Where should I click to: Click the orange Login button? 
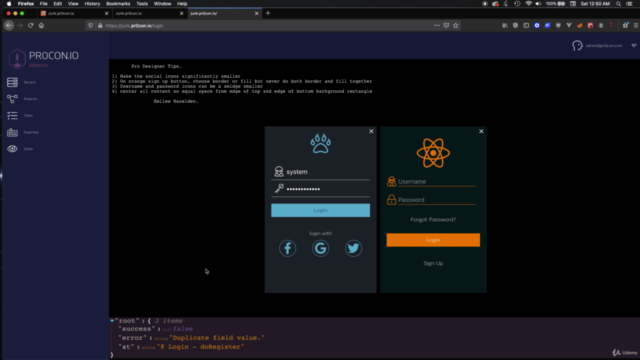point(433,240)
